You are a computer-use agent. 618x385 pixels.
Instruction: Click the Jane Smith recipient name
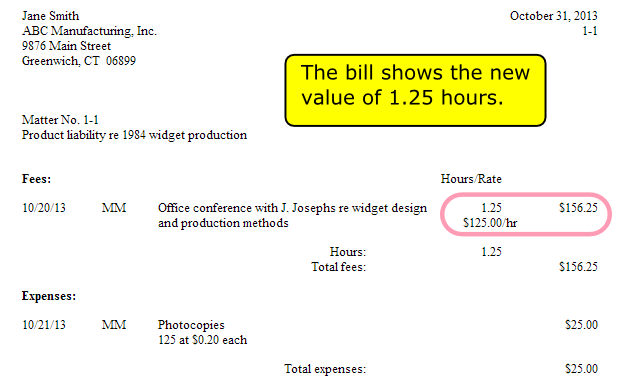50,16
